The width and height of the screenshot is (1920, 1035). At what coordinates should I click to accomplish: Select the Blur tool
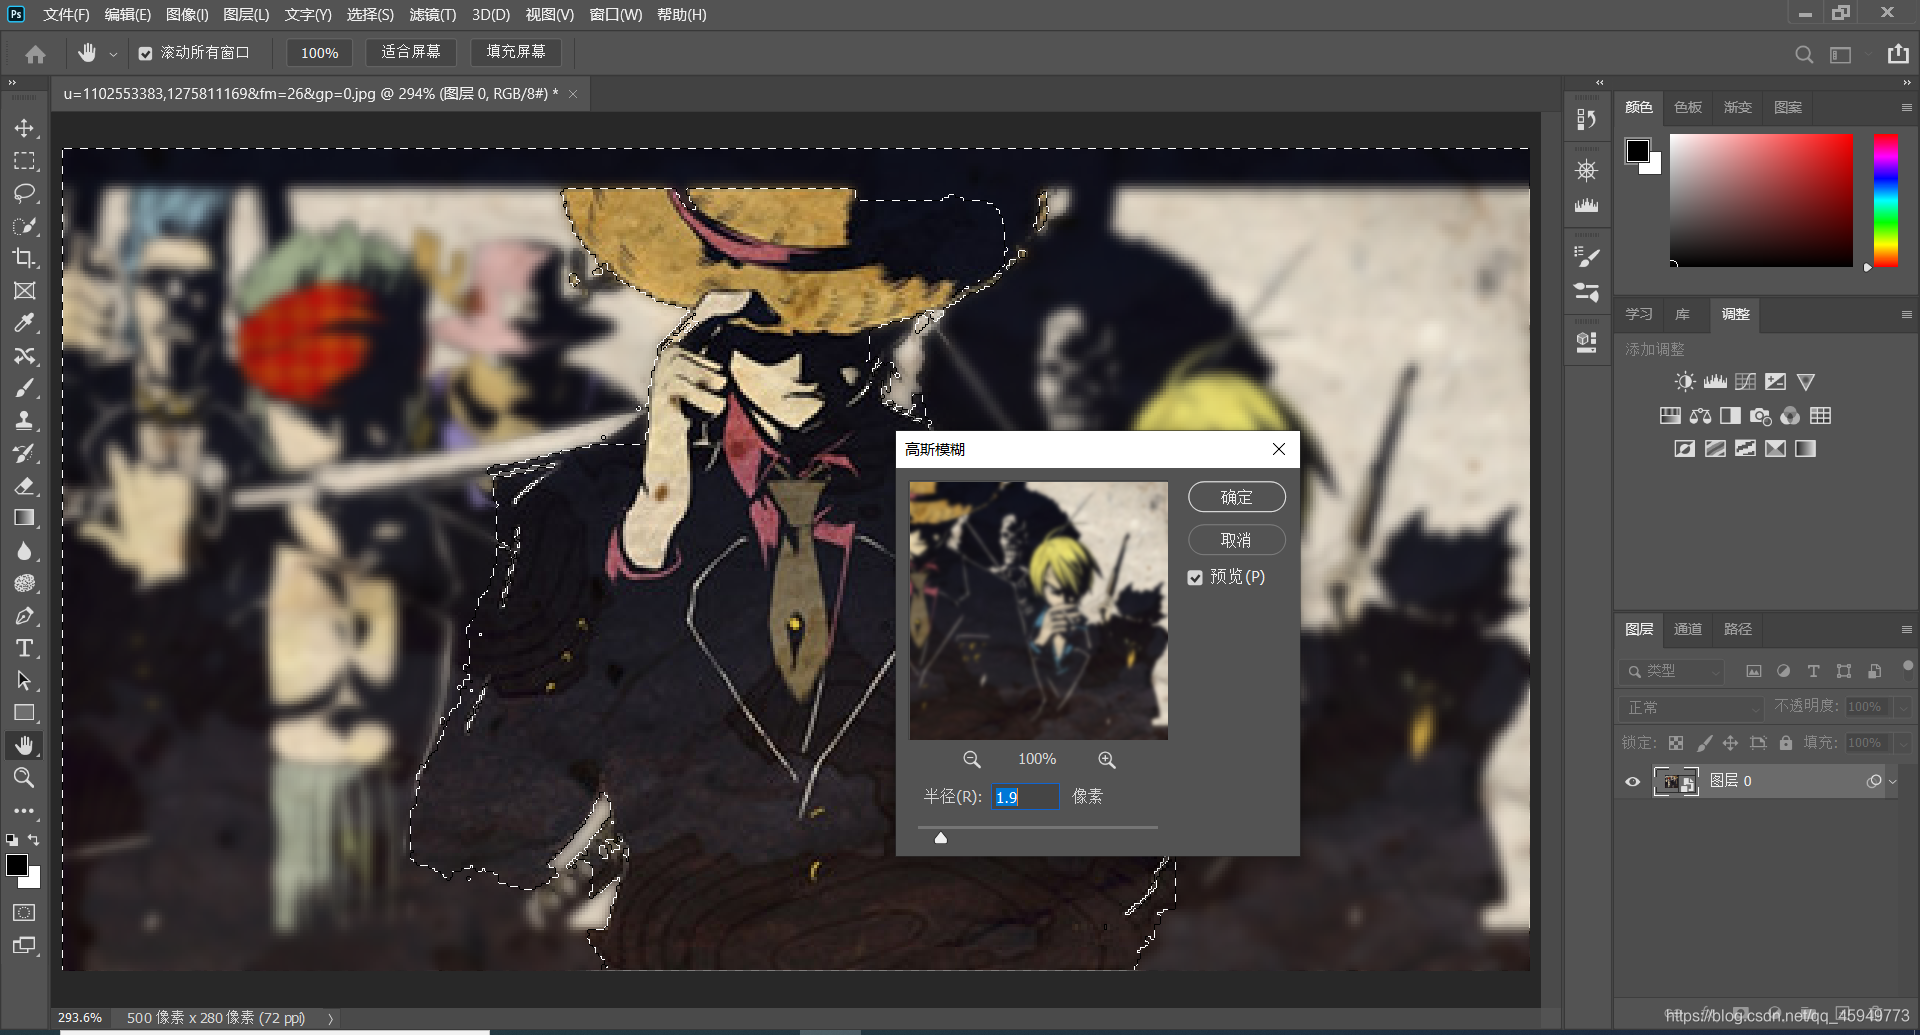click(24, 551)
